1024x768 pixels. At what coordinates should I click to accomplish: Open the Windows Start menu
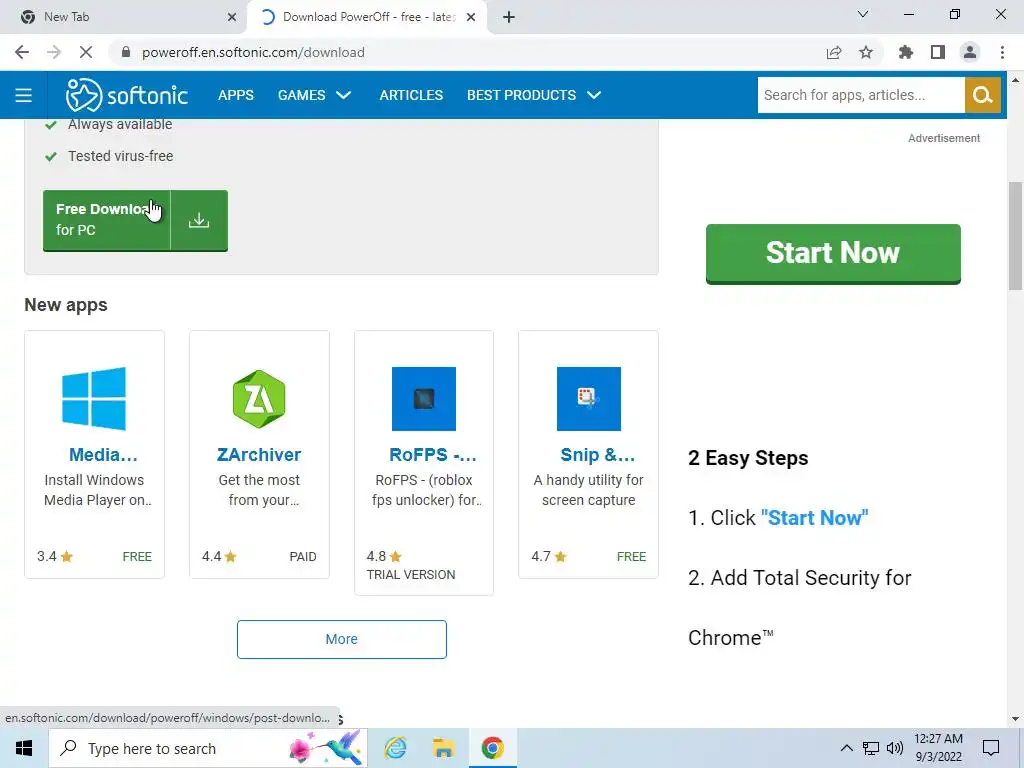point(24,748)
